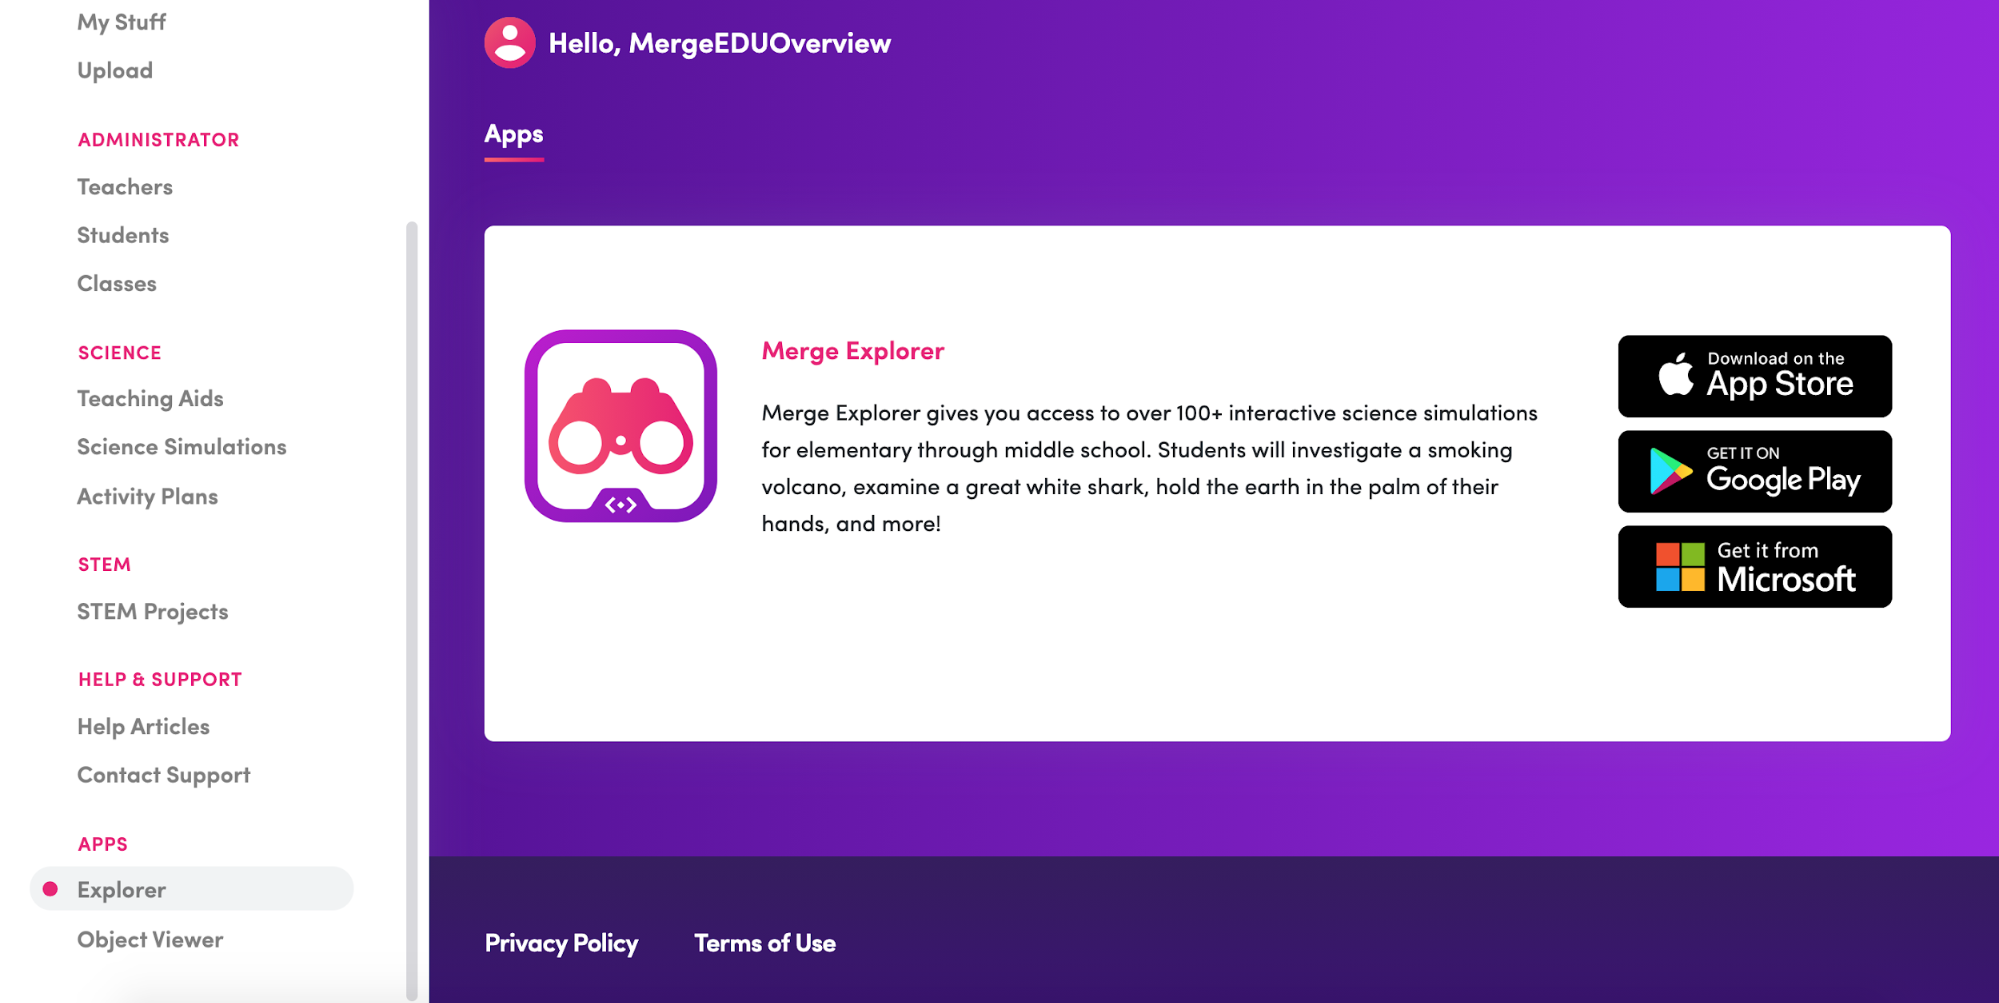1999x1003 pixels.
Task: Click the APPS section heading
Action: [102, 845]
